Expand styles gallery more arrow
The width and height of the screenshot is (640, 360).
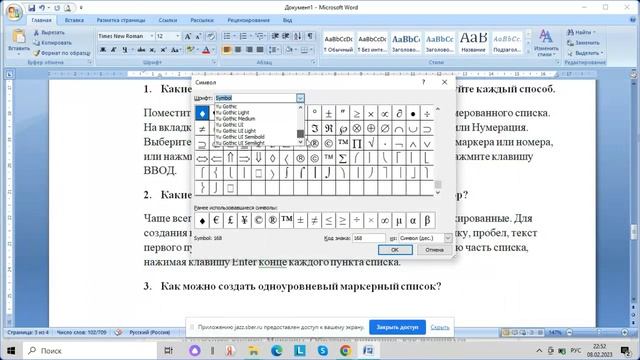click(529, 51)
